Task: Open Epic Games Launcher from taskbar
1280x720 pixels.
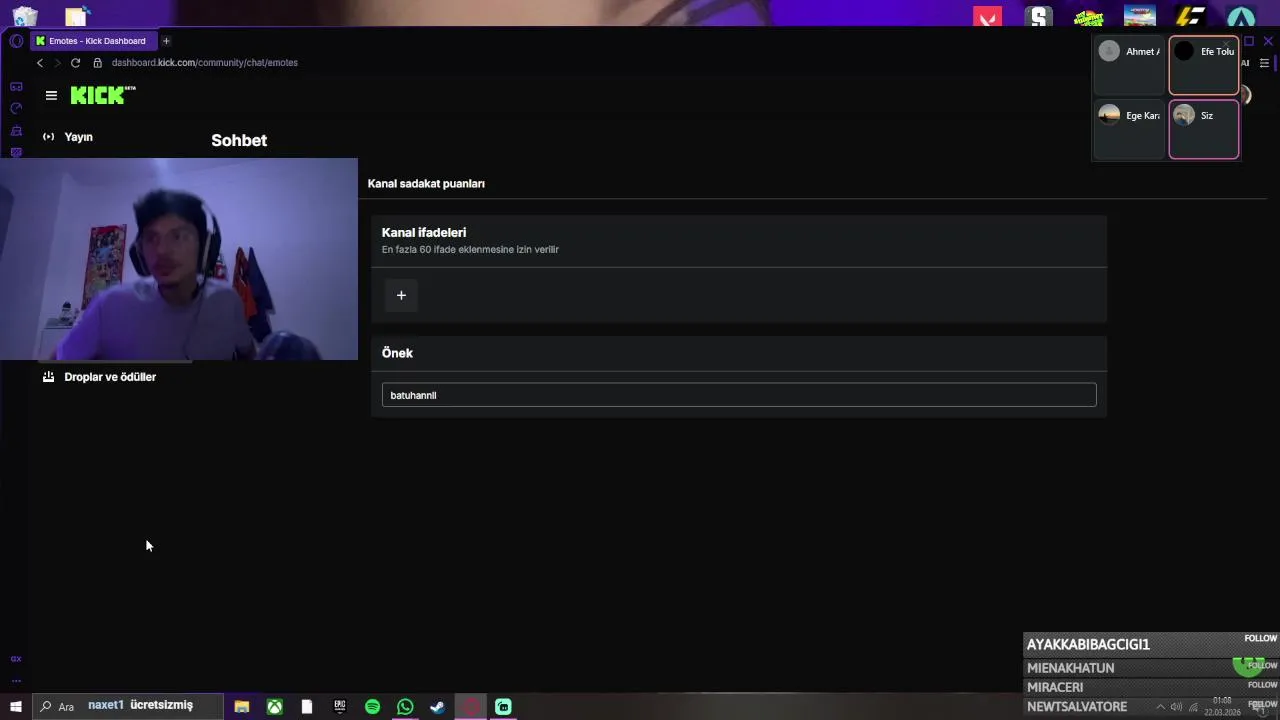Action: tap(340, 707)
